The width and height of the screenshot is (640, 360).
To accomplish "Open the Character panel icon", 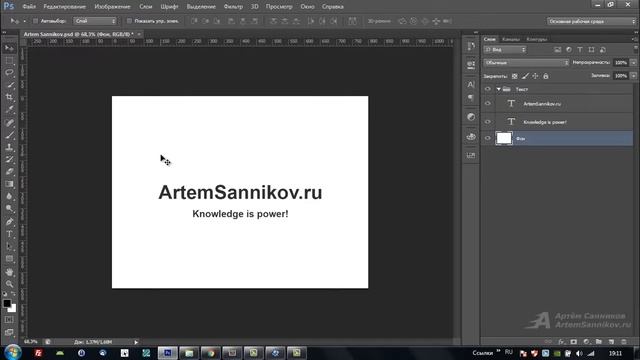I will coord(471,84).
